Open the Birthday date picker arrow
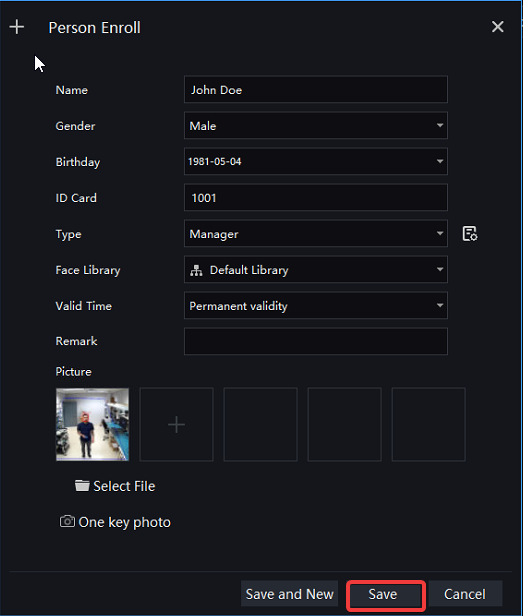This screenshot has width=523, height=616. pos(440,161)
